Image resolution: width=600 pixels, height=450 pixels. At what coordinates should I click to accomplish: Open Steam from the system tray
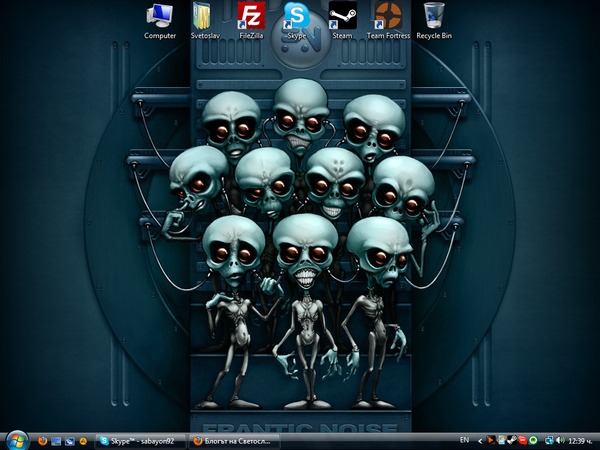click(x=512, y=440)
